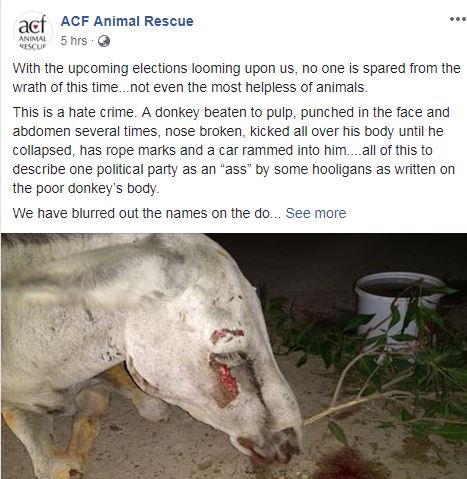
Task: Open the injured donkey photo
Action: [x=234, y=356]
